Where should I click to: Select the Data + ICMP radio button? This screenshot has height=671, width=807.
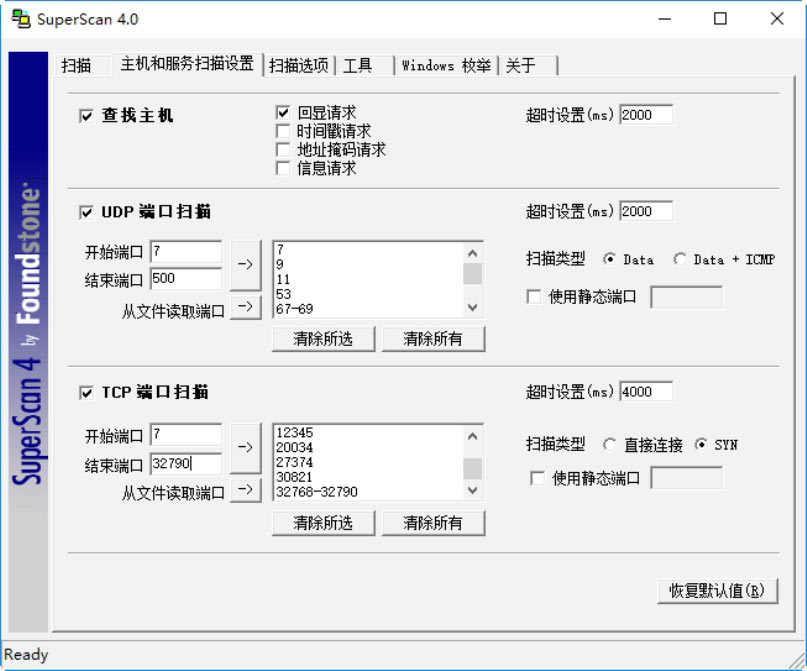(679, 259)
